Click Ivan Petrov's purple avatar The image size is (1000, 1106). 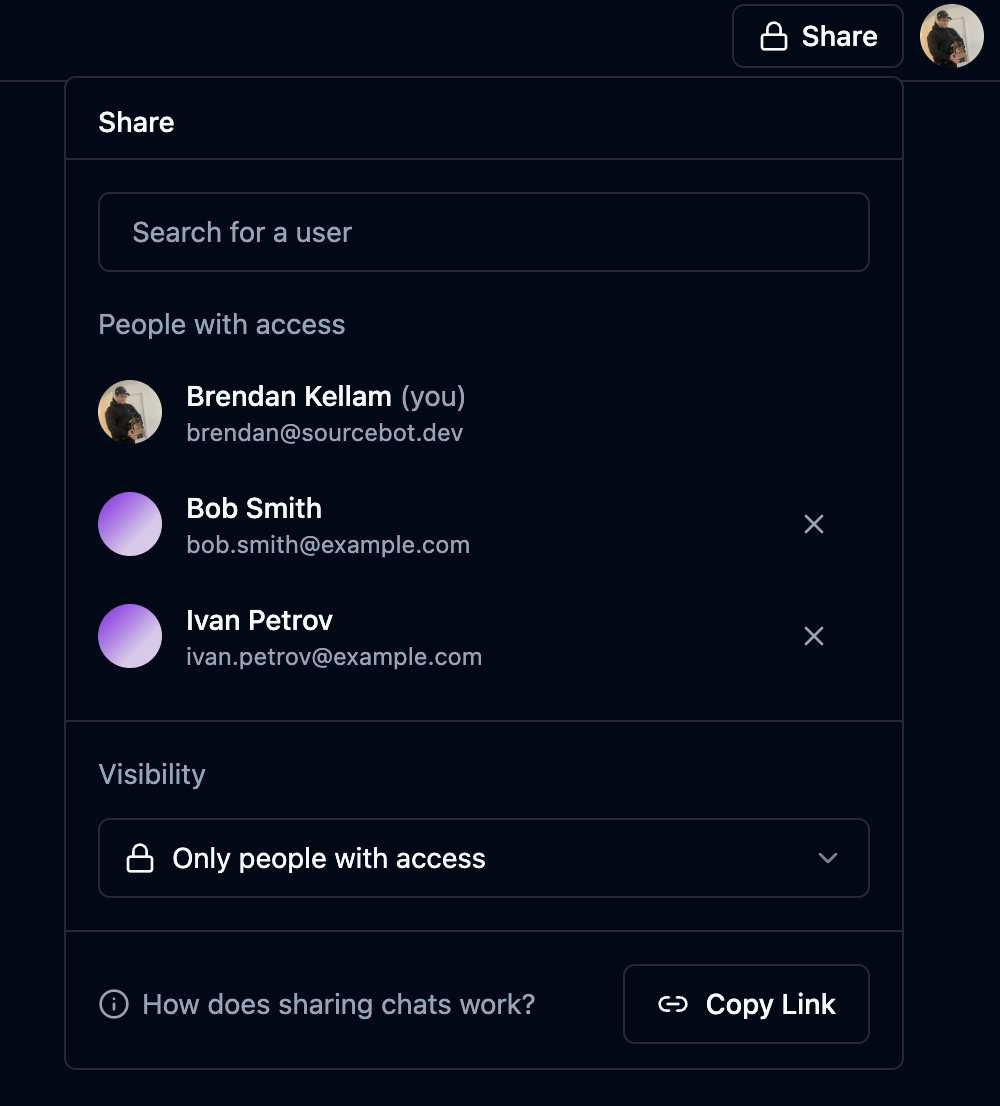point(129,635)
